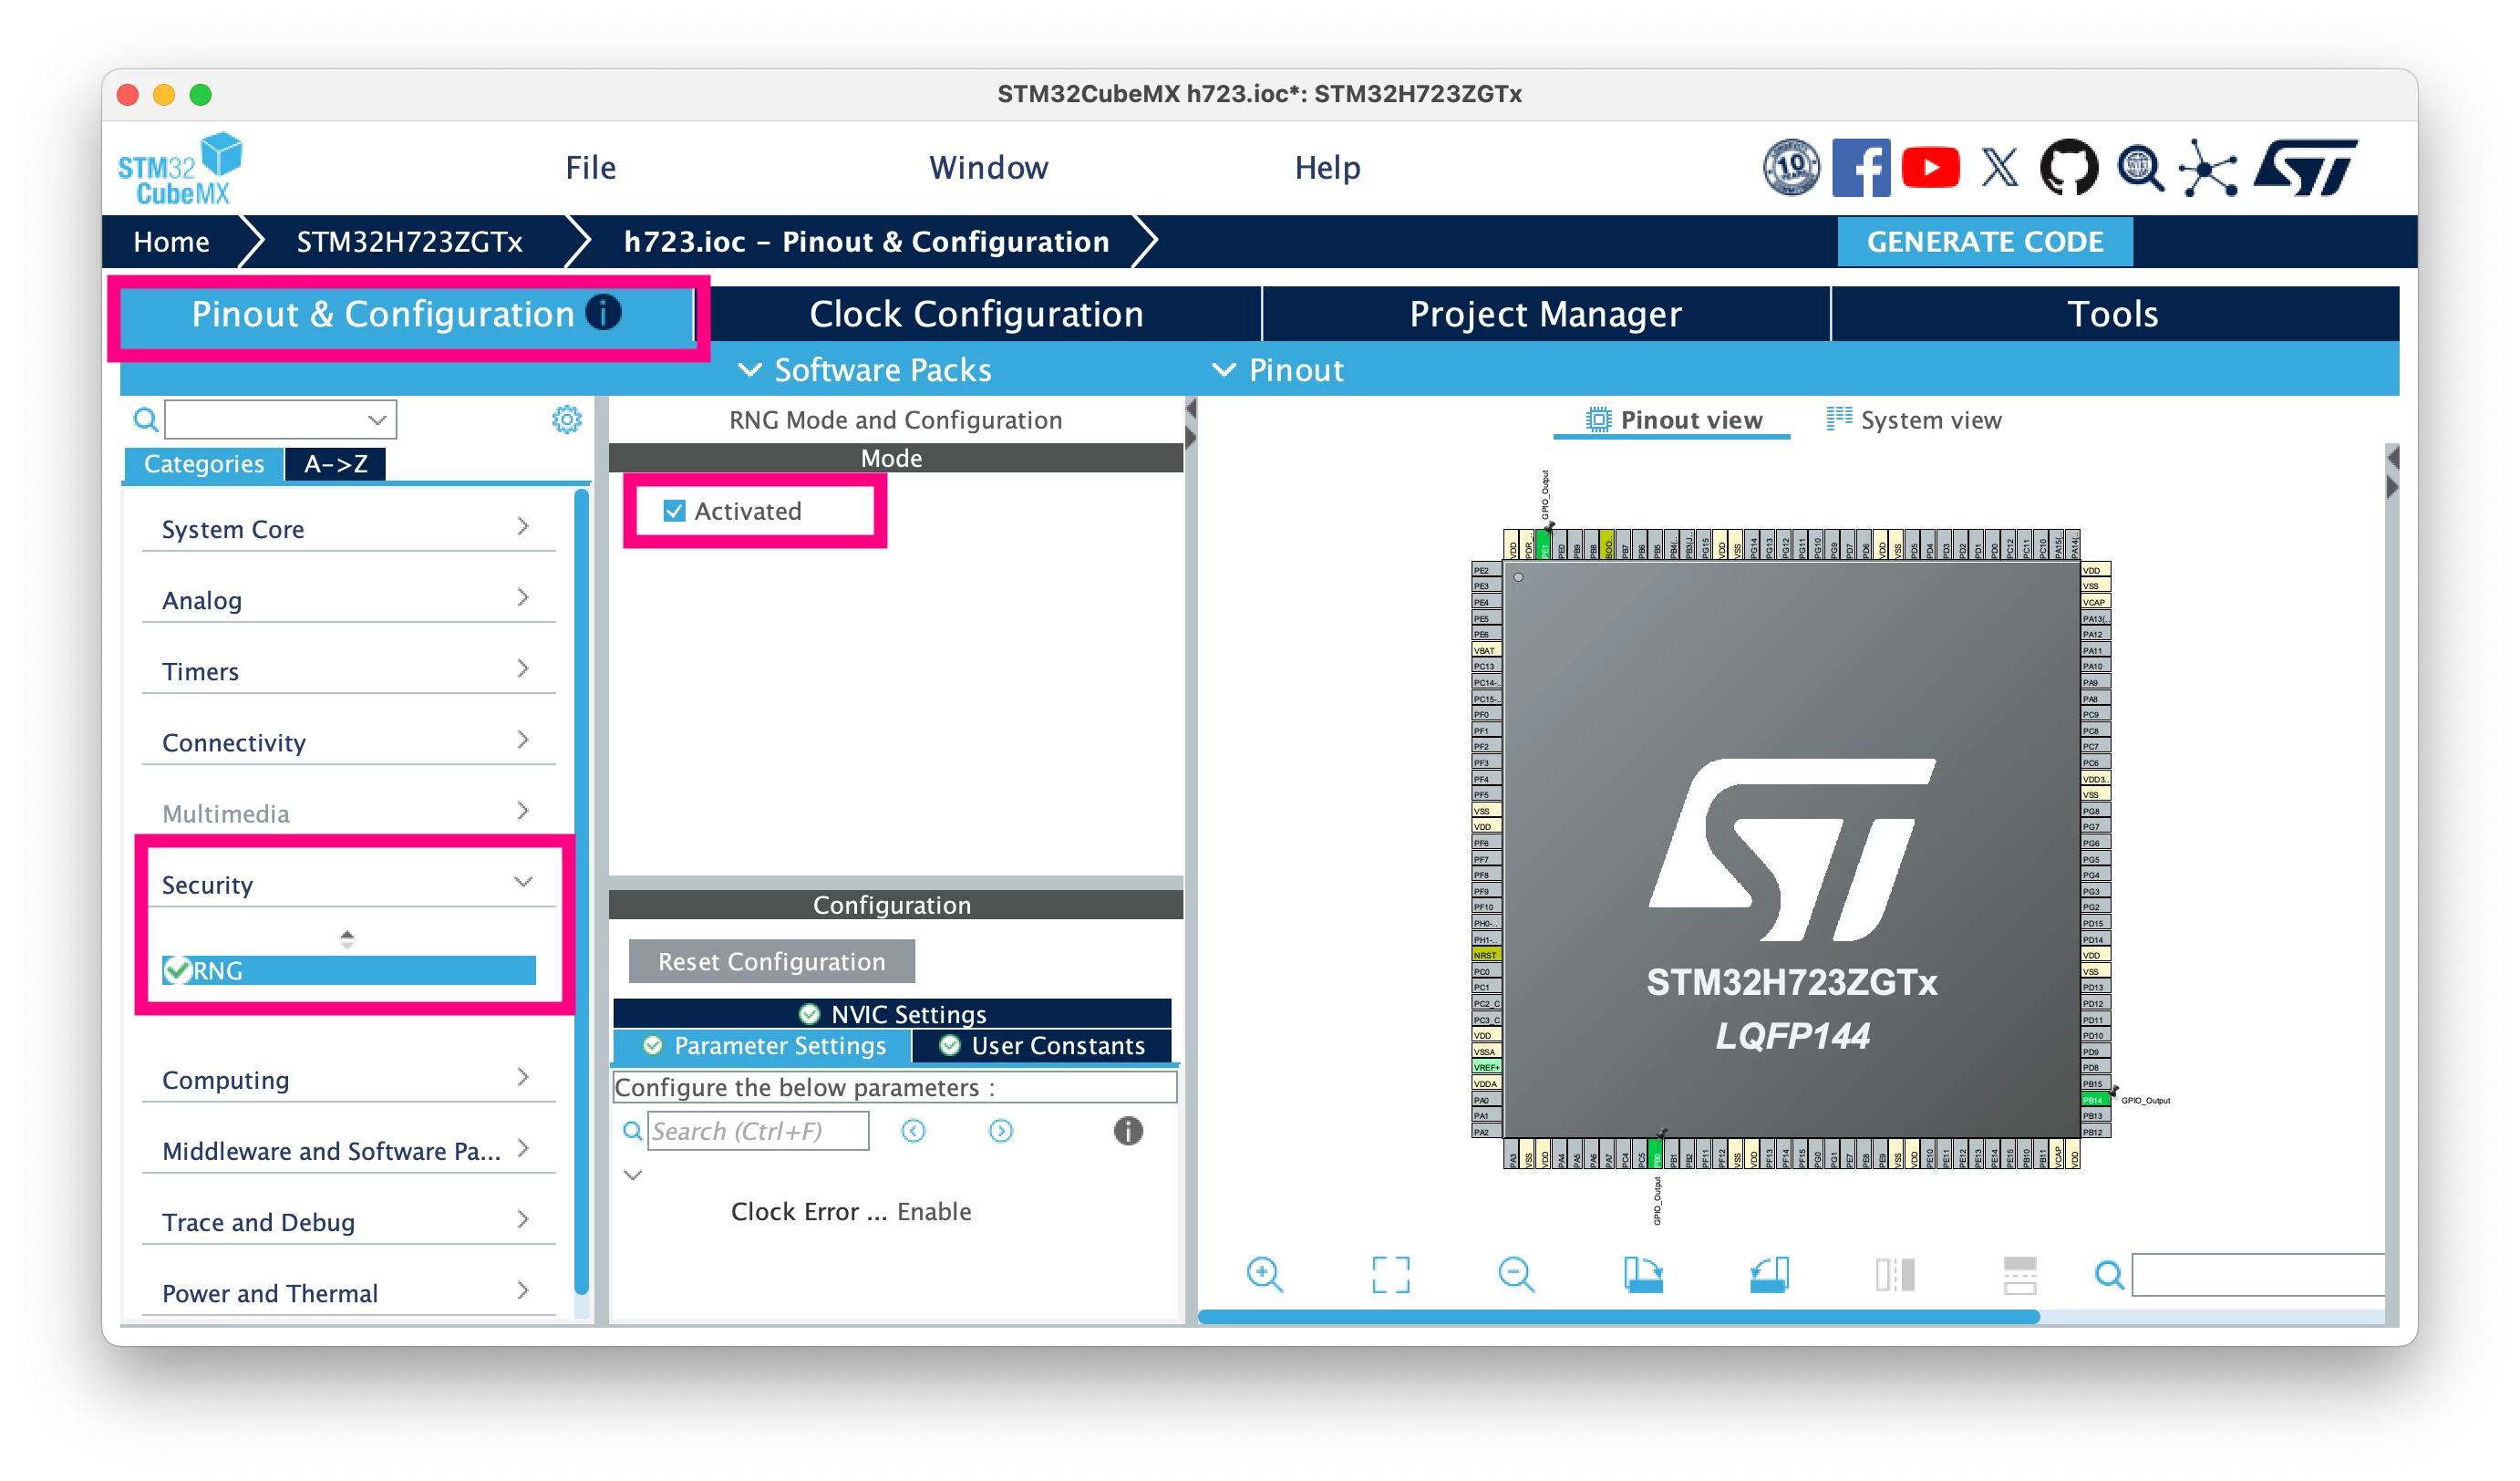Zoom in on the pinout chip

click(x=1265, y=1274)
